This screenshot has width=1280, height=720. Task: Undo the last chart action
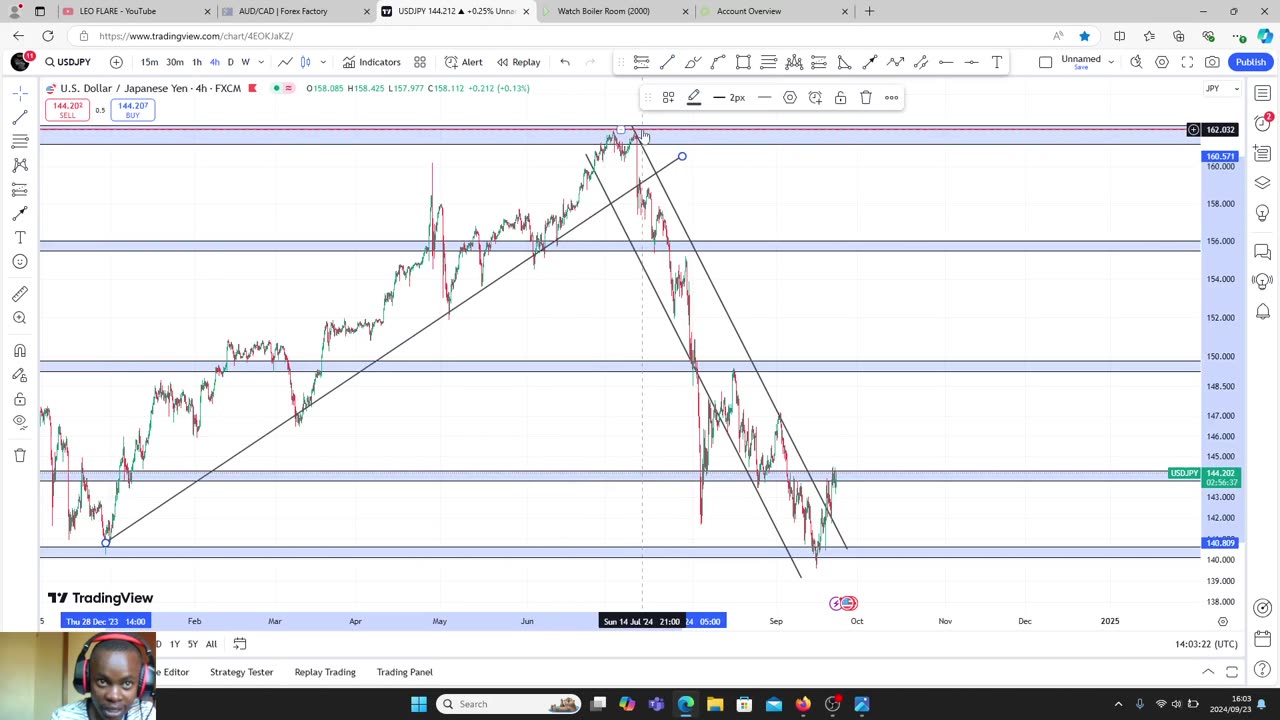click(x=565, y=62)
